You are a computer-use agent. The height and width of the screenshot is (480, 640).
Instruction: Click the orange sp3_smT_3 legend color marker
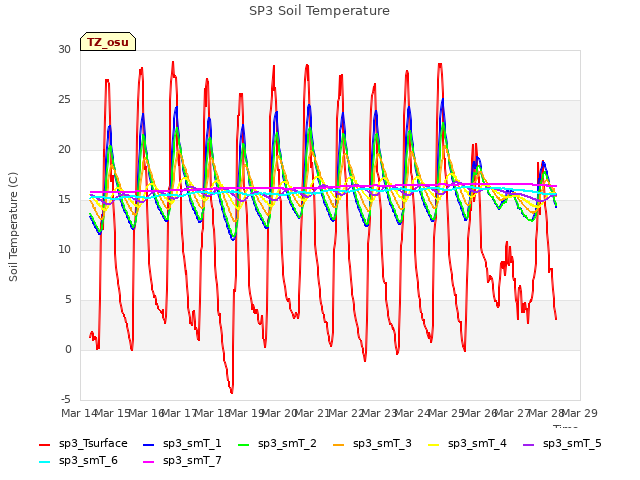(338, 444)
